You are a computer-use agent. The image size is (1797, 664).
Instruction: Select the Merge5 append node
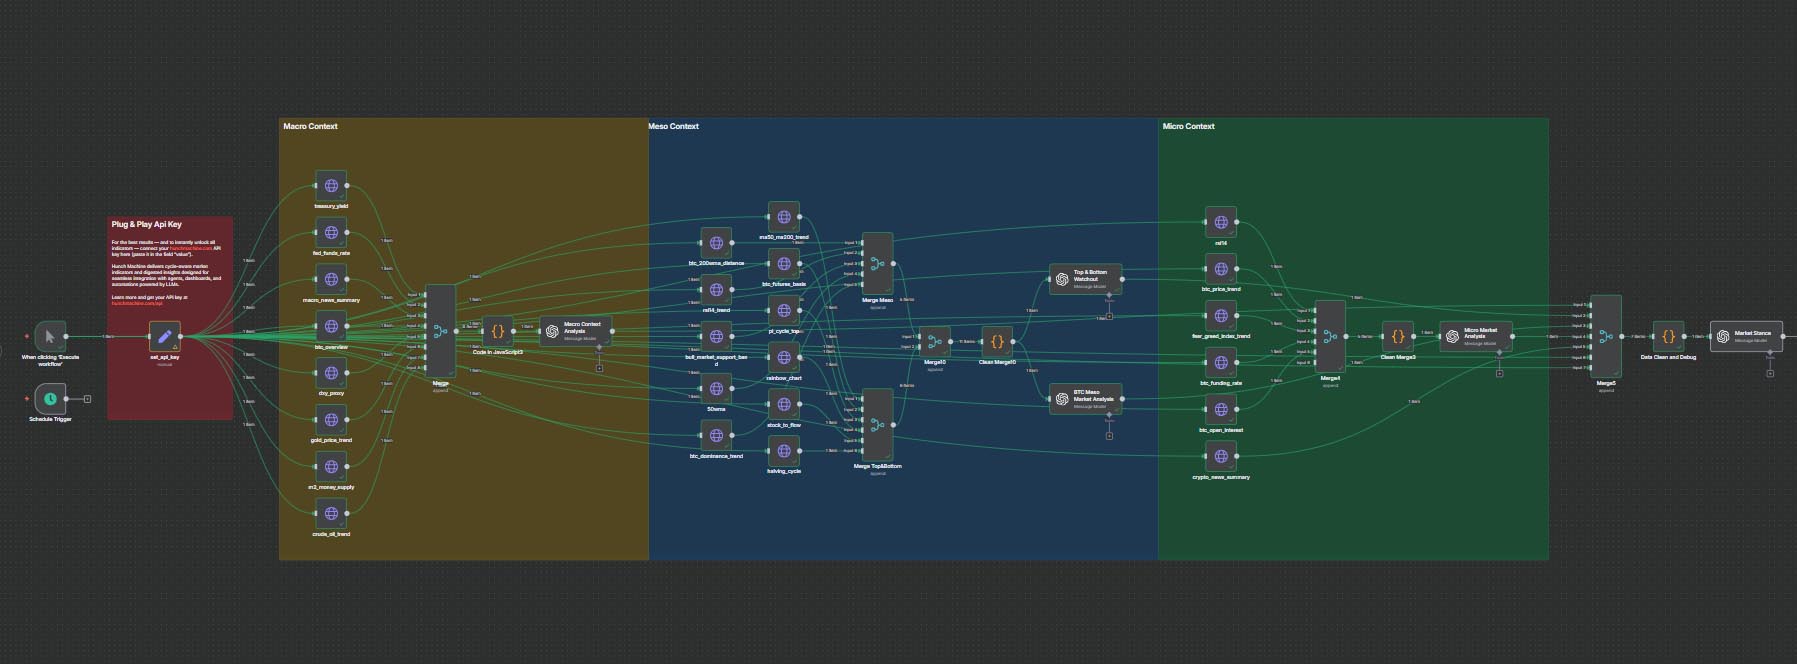1605,336
